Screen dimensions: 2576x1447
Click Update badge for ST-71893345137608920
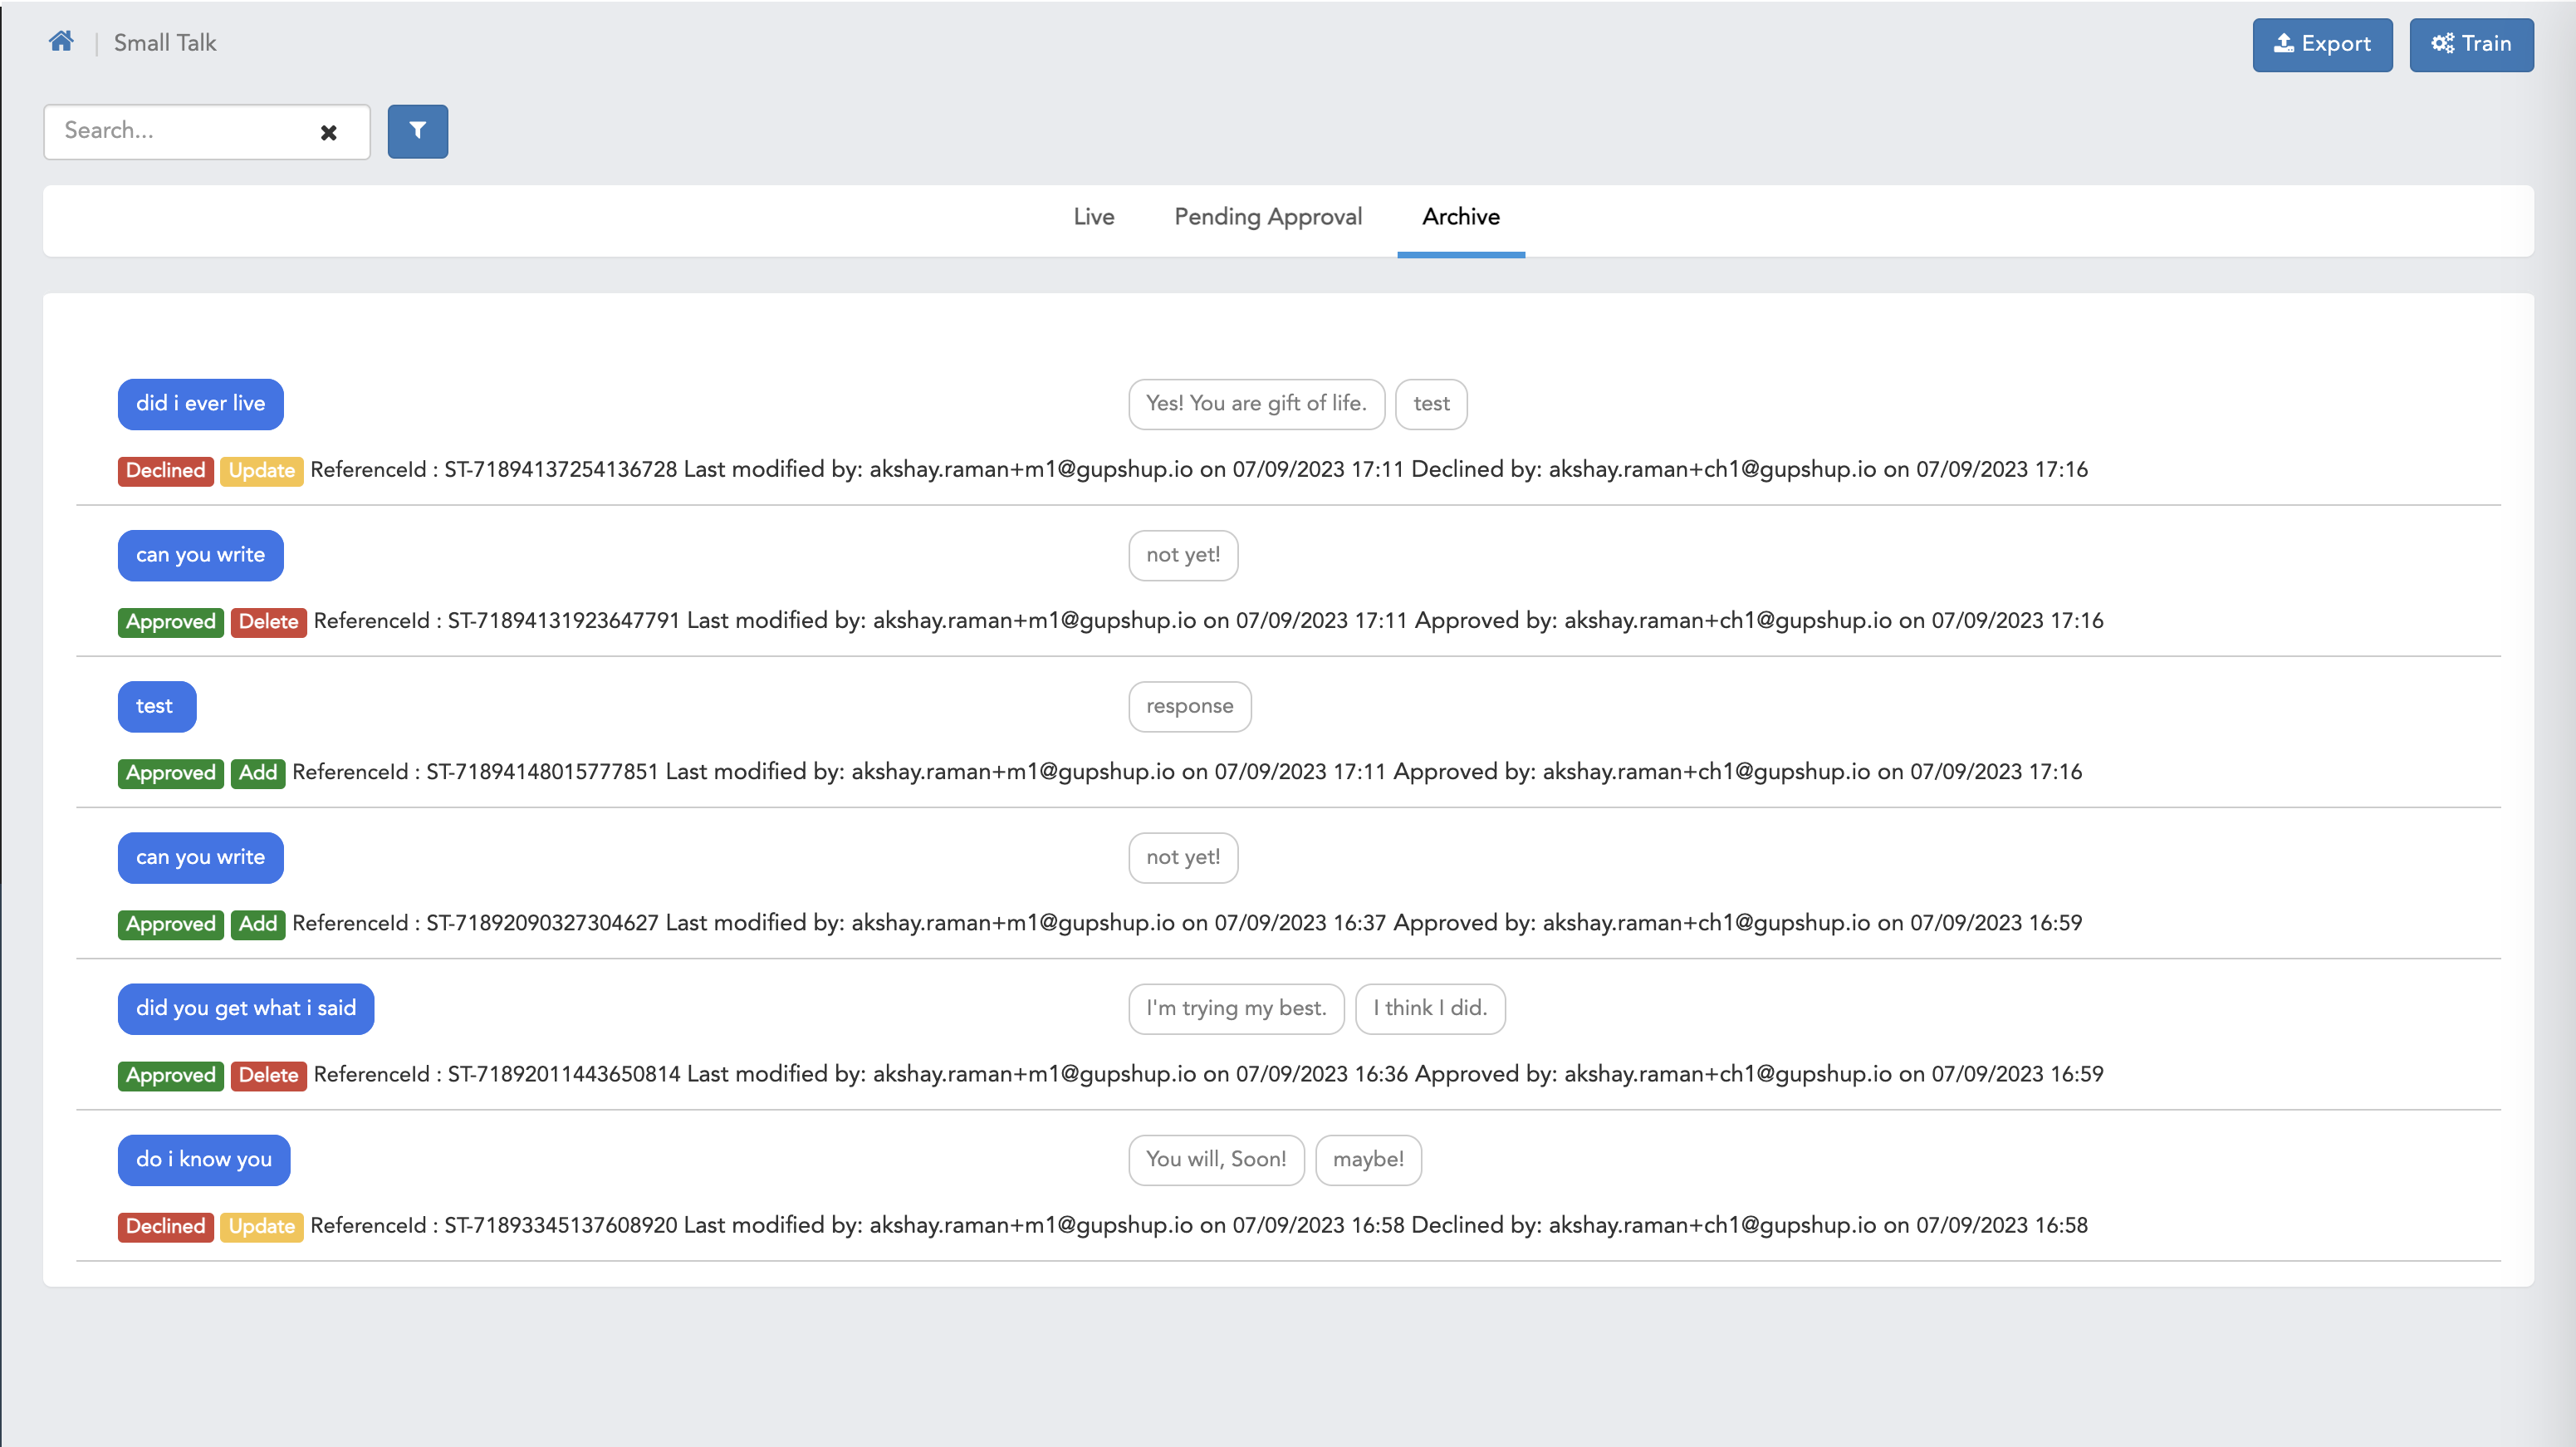click(x=261, y=1227)
